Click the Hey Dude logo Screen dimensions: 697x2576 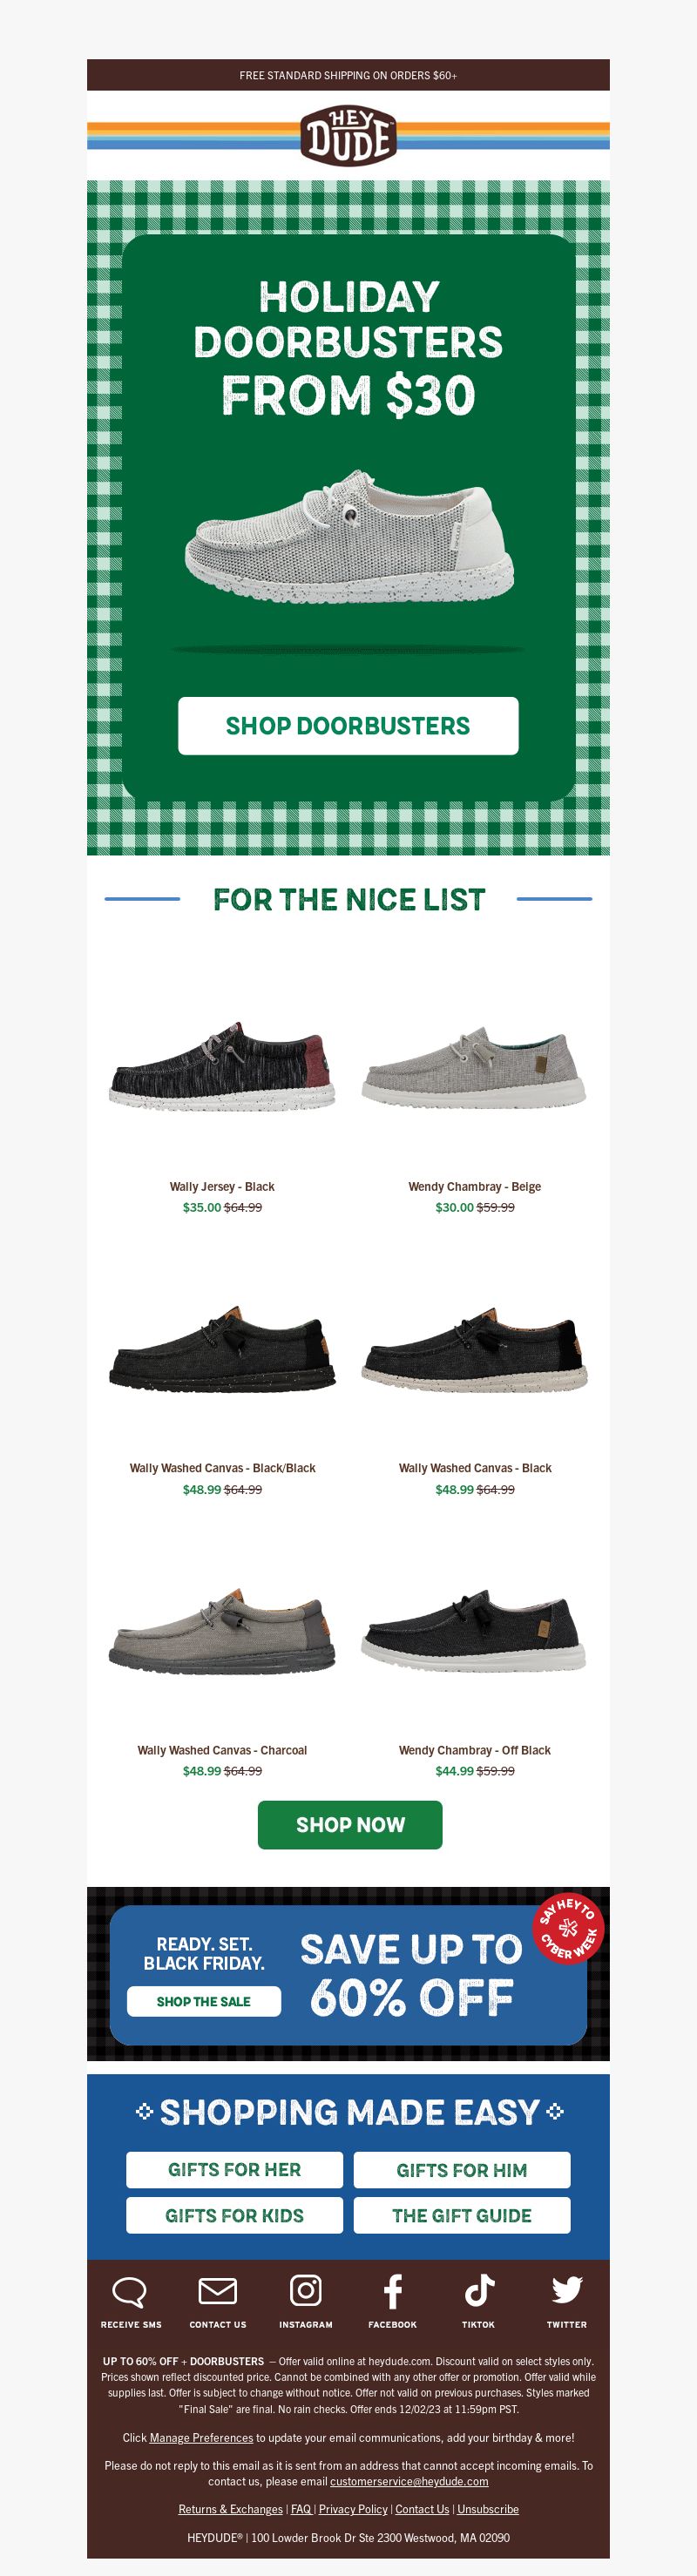[x=348, y=135]
